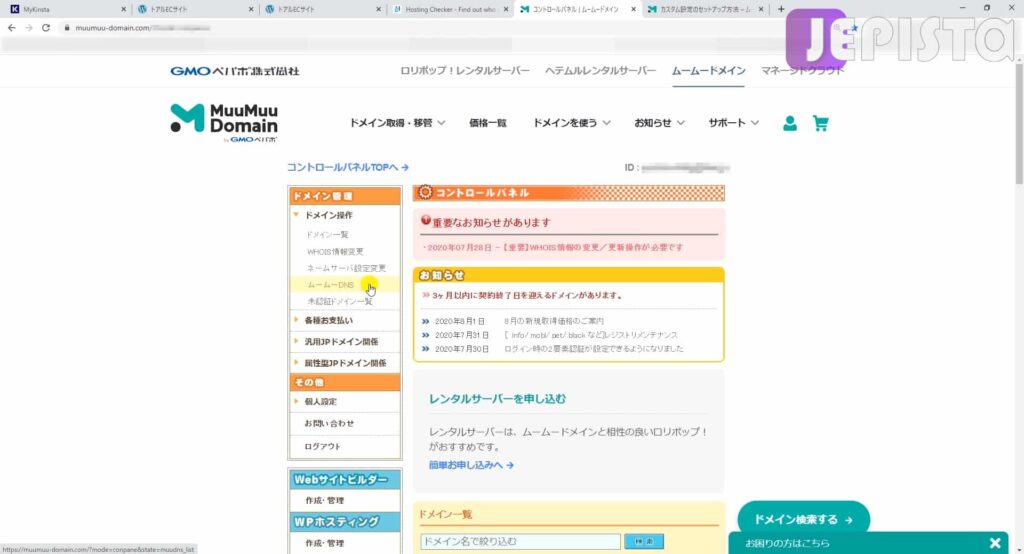Select ムームードメイン in top navigation

click(709, 71)
